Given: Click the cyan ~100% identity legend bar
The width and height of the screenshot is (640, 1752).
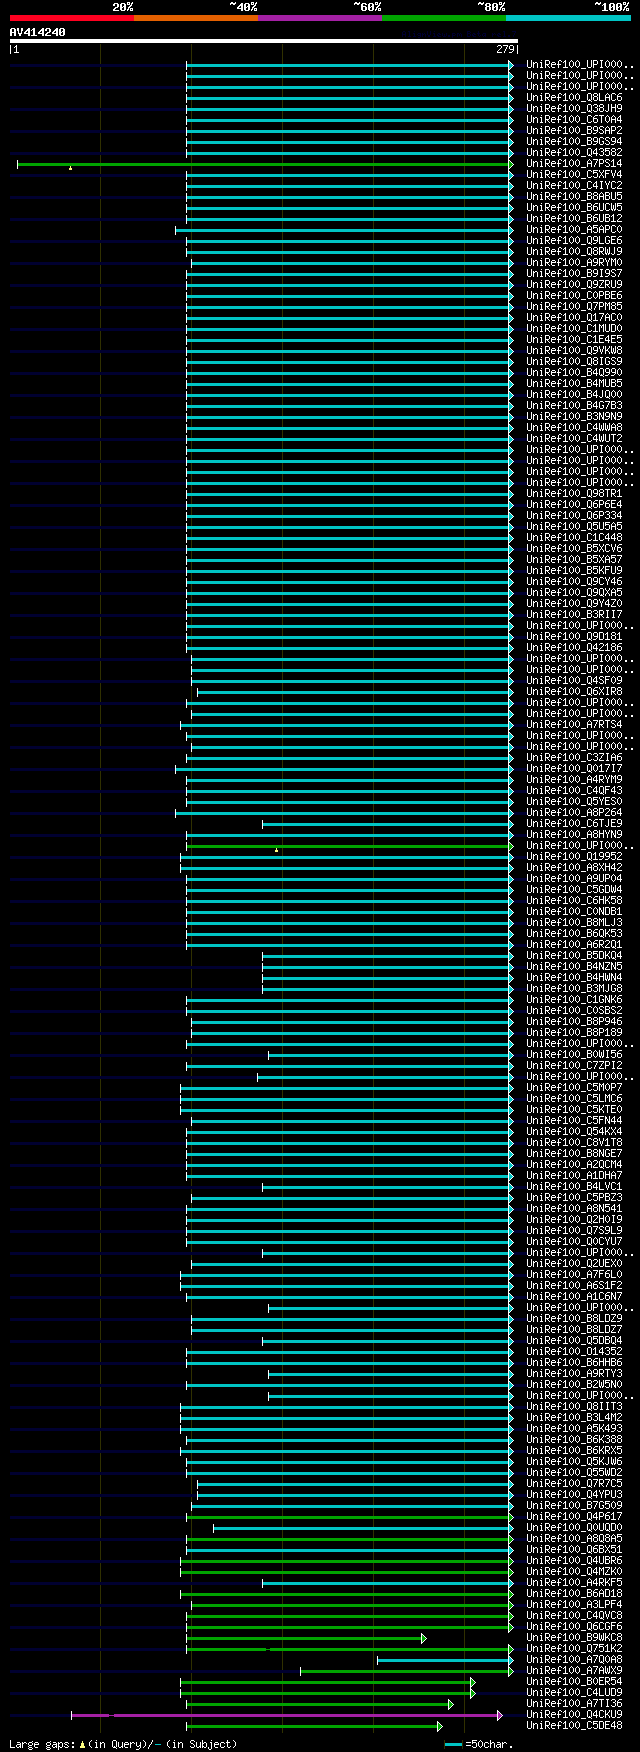Looking at the screenshot, I should (x=568, y=18).
